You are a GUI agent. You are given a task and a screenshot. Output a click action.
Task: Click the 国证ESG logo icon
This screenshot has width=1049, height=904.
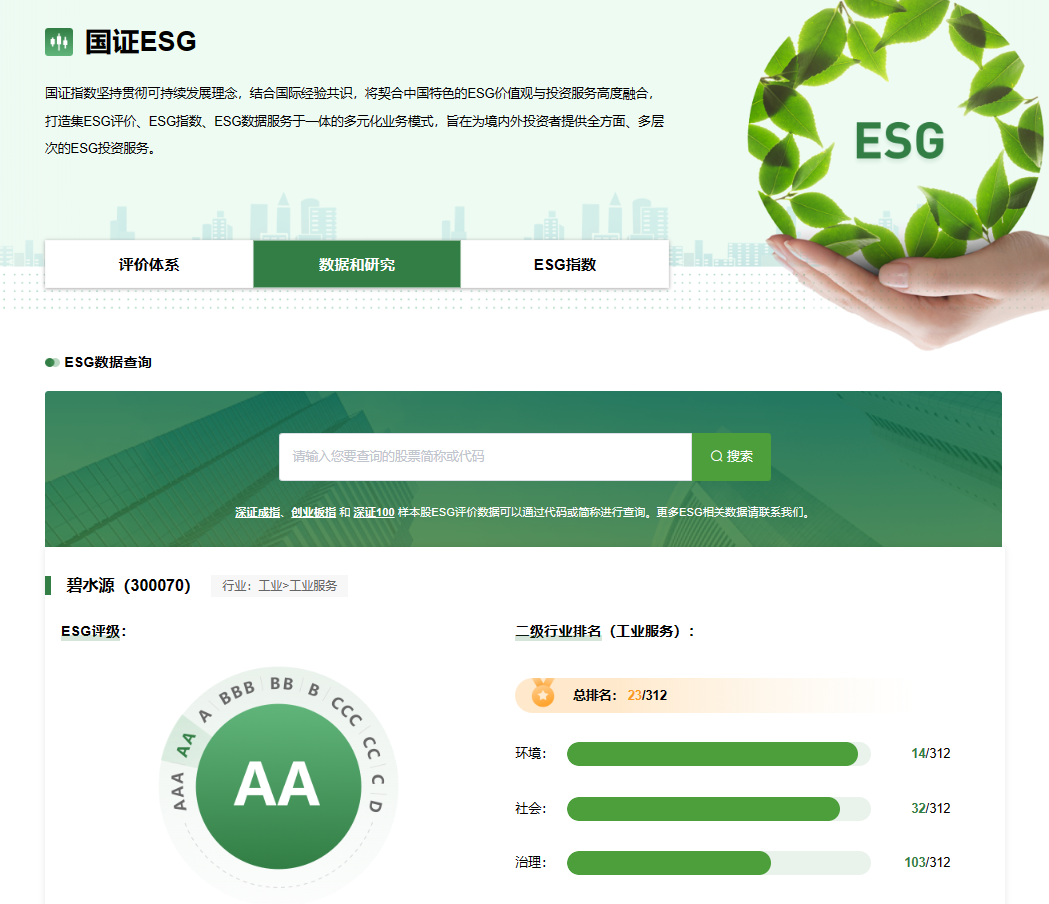point(59,42)
